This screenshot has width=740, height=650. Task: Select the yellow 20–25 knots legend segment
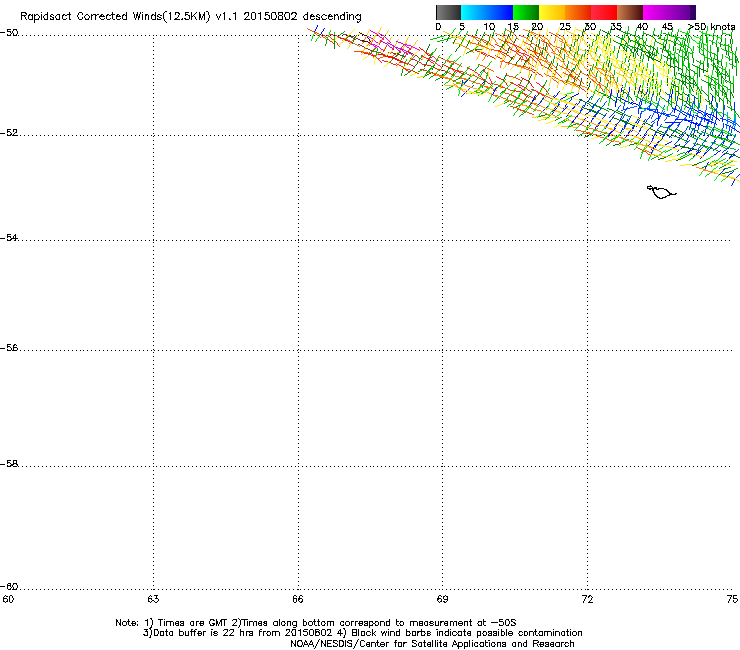click(552, 12)
